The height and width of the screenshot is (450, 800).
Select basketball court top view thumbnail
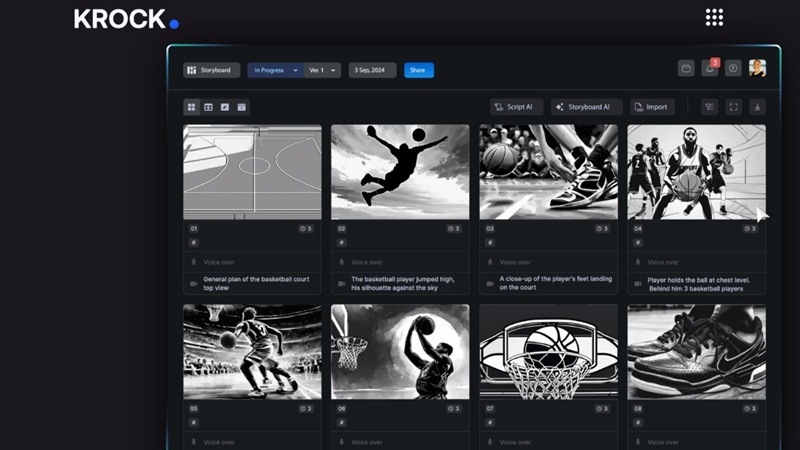tap(253, 172)
